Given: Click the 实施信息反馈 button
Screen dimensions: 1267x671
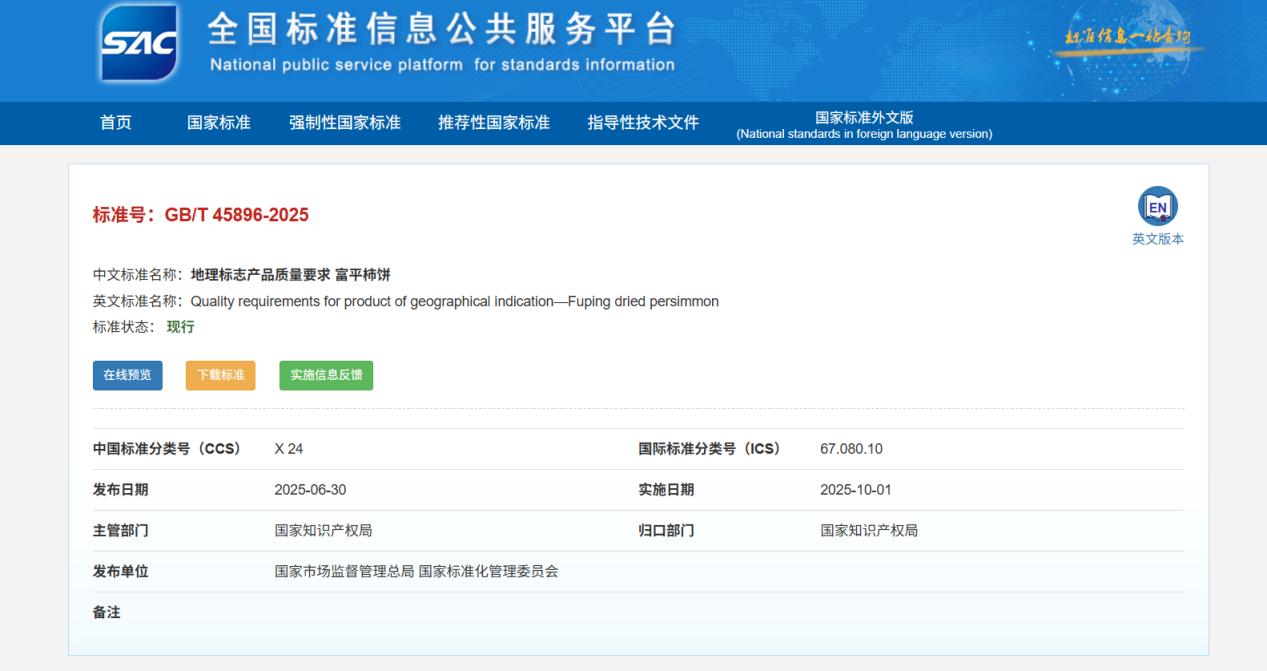Looking at the screenshot, I should click(x=326, y=375).
